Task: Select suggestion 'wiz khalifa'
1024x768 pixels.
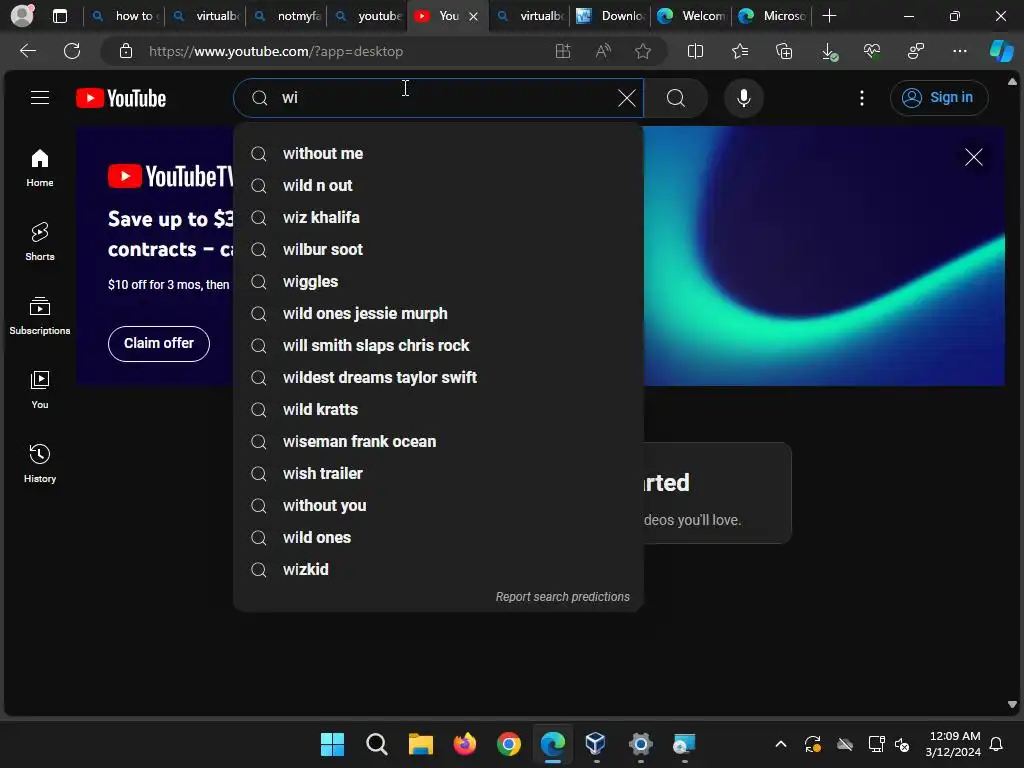Action: (x=438, y=217)
